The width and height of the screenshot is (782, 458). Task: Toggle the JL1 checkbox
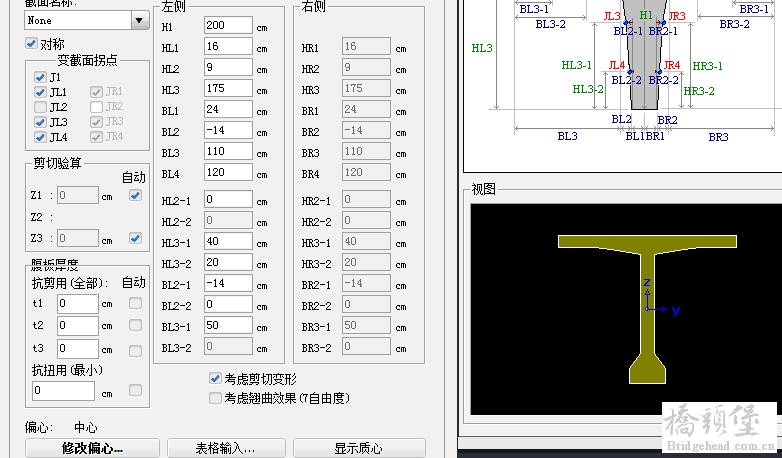click(x=40, y=92)
